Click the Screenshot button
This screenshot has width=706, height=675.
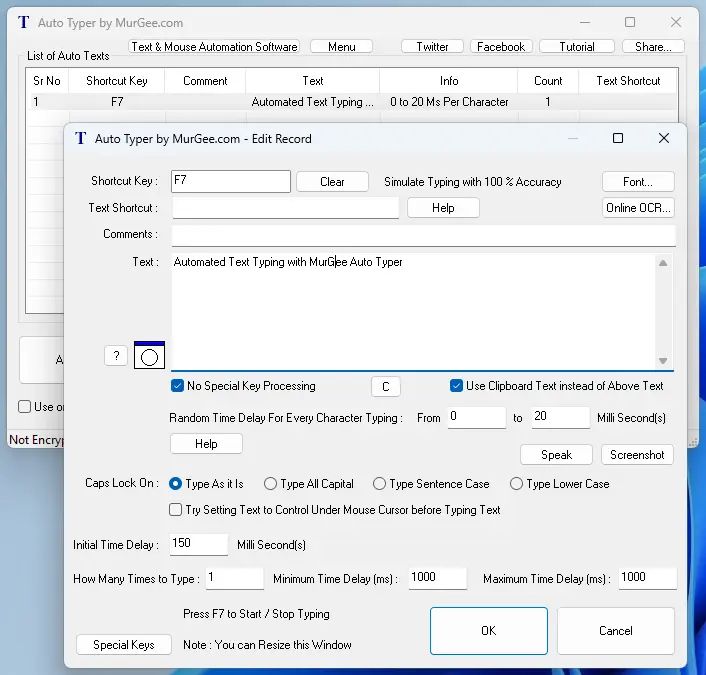(637, 455)
